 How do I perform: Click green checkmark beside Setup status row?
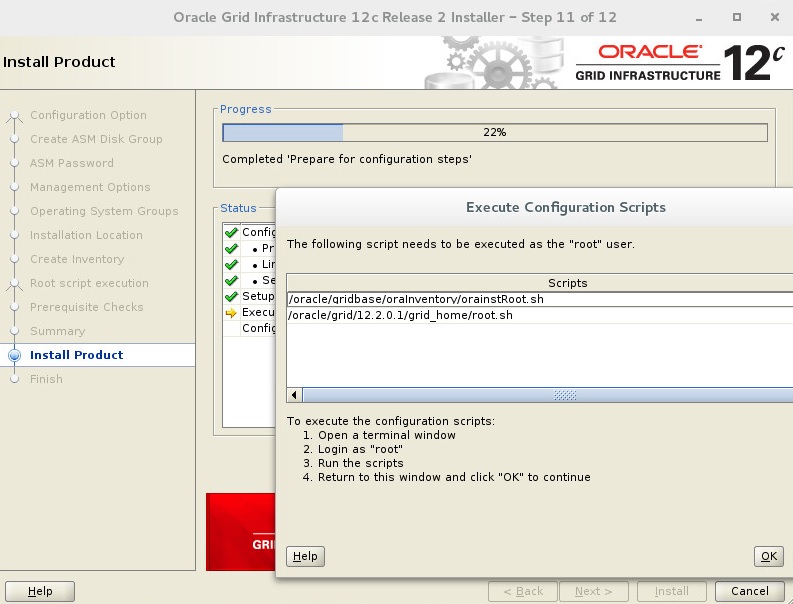[231, 296]
